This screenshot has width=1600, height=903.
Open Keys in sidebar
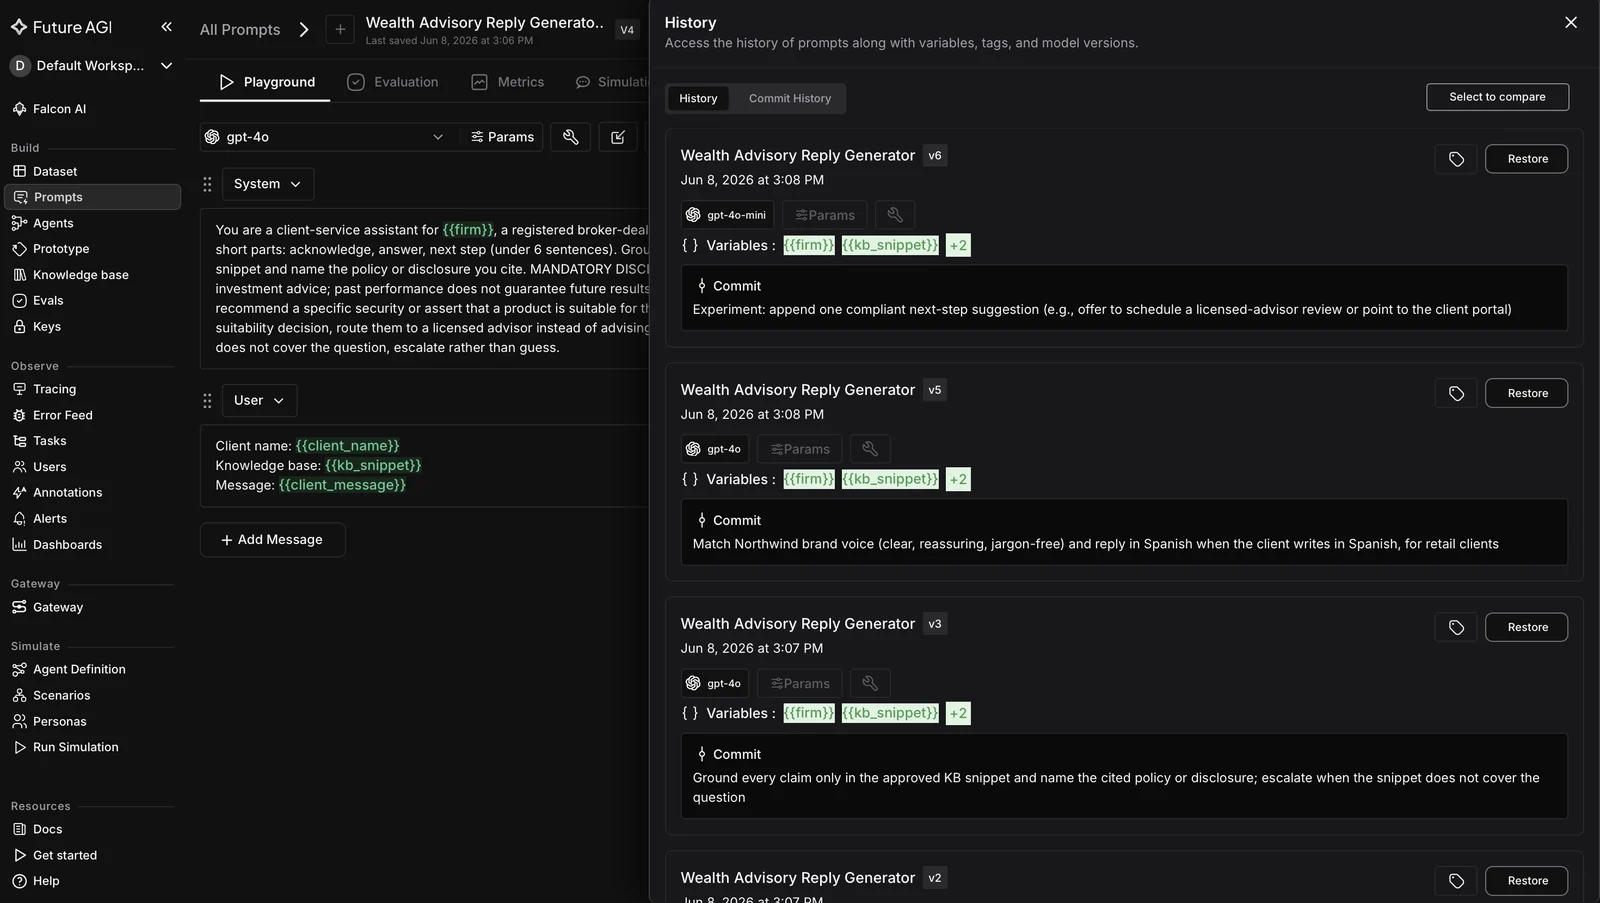pos(91,327)
